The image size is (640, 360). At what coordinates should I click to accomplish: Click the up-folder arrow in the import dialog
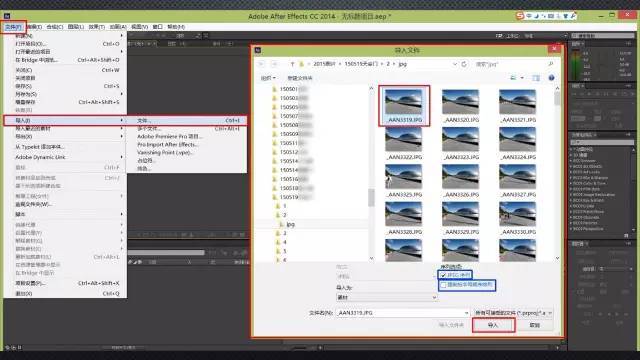pos(292,64)
